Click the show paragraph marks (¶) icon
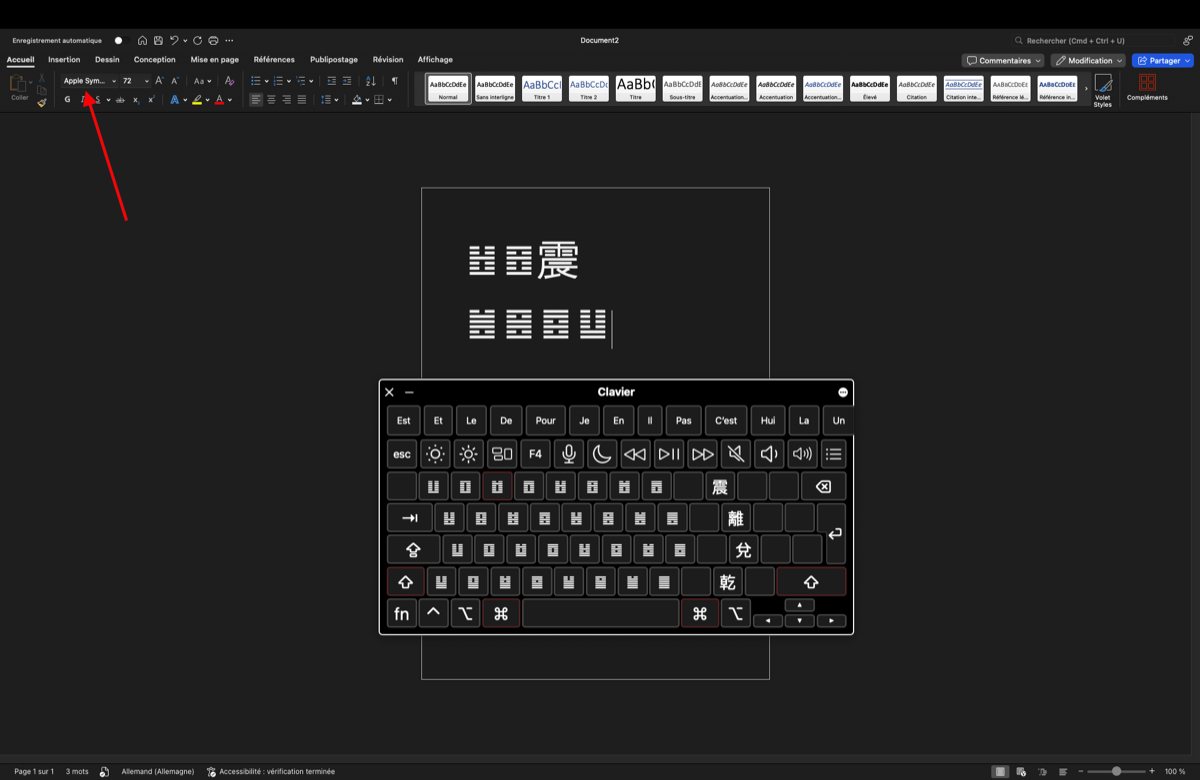Screen dimensions: 1200x780 tap(395, 81)
